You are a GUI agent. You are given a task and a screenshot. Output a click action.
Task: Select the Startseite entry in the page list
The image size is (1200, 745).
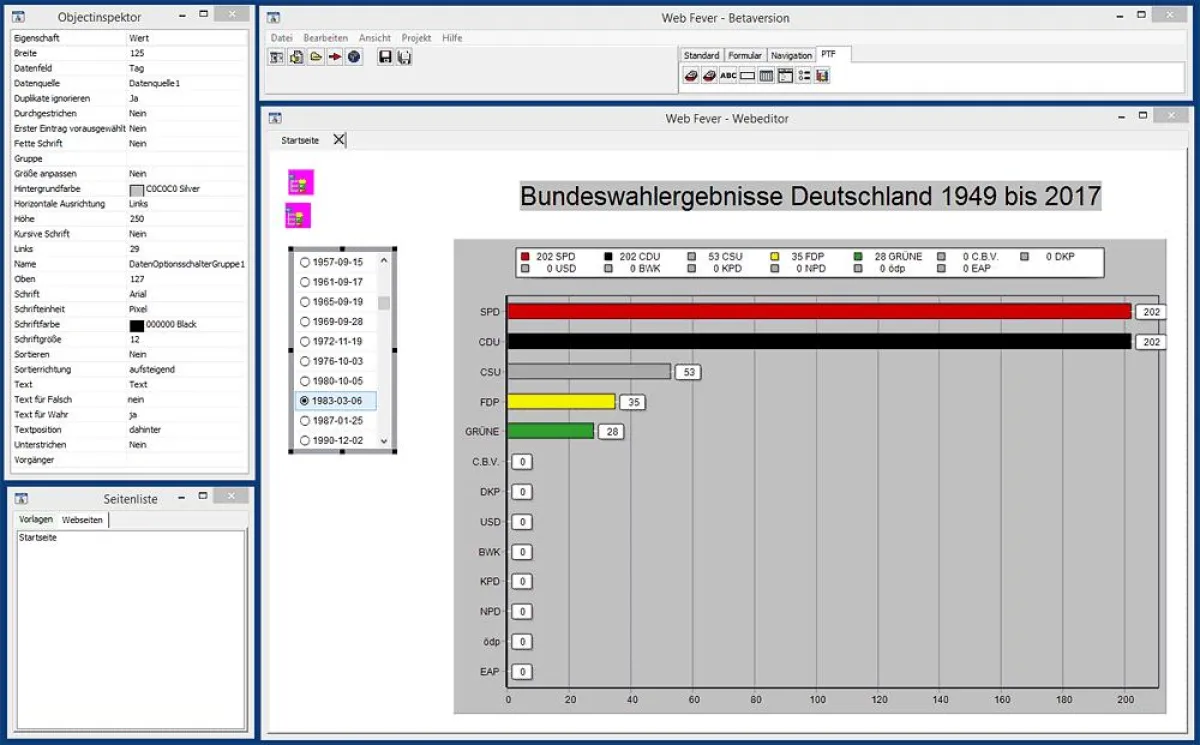pyautogui.click(x=36, y=537)
